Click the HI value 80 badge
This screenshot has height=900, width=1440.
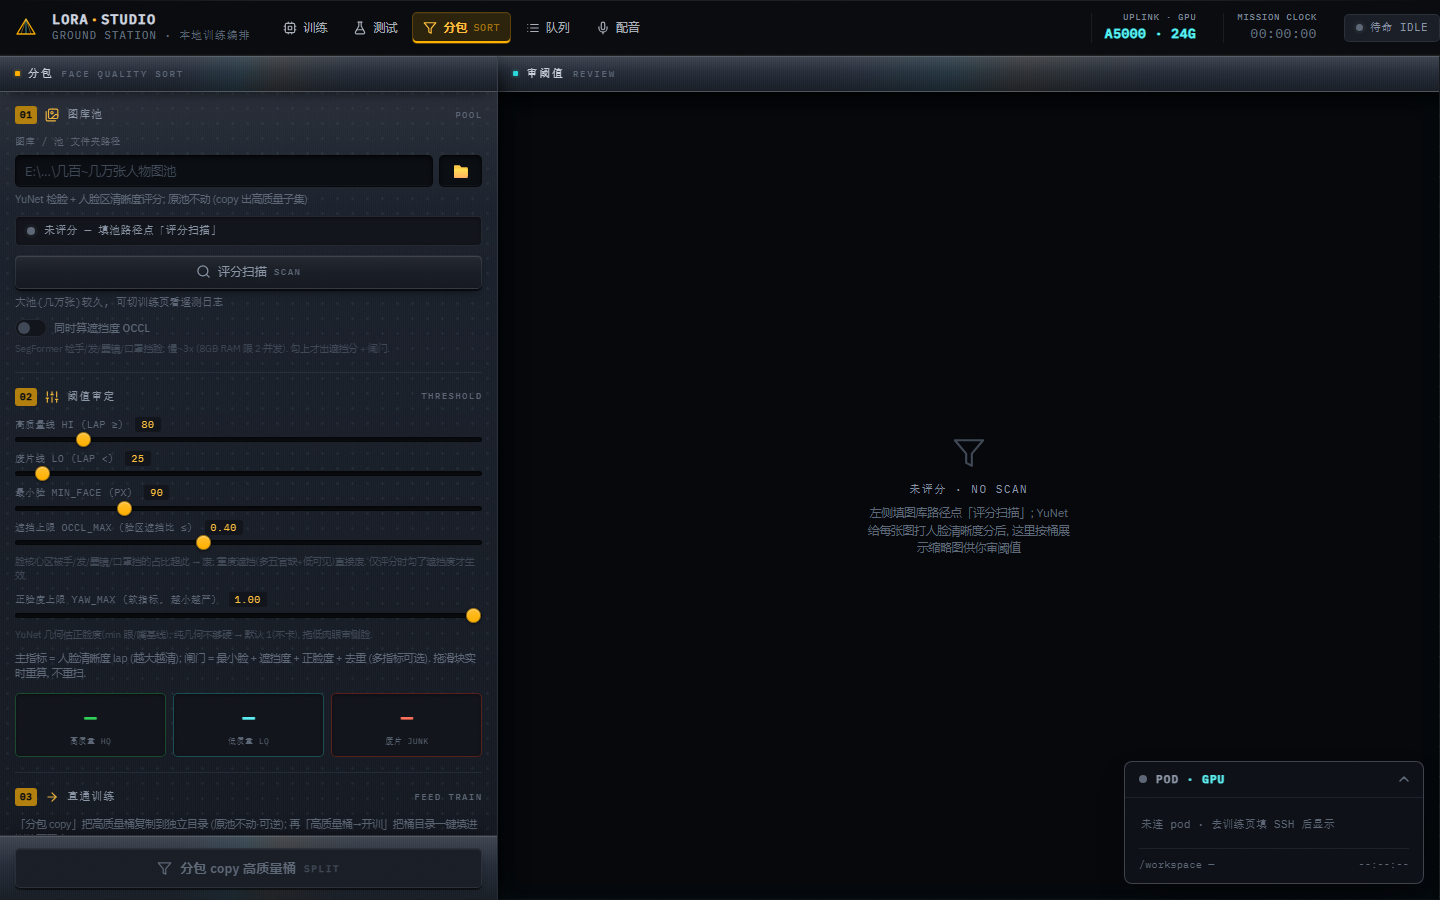148,425
